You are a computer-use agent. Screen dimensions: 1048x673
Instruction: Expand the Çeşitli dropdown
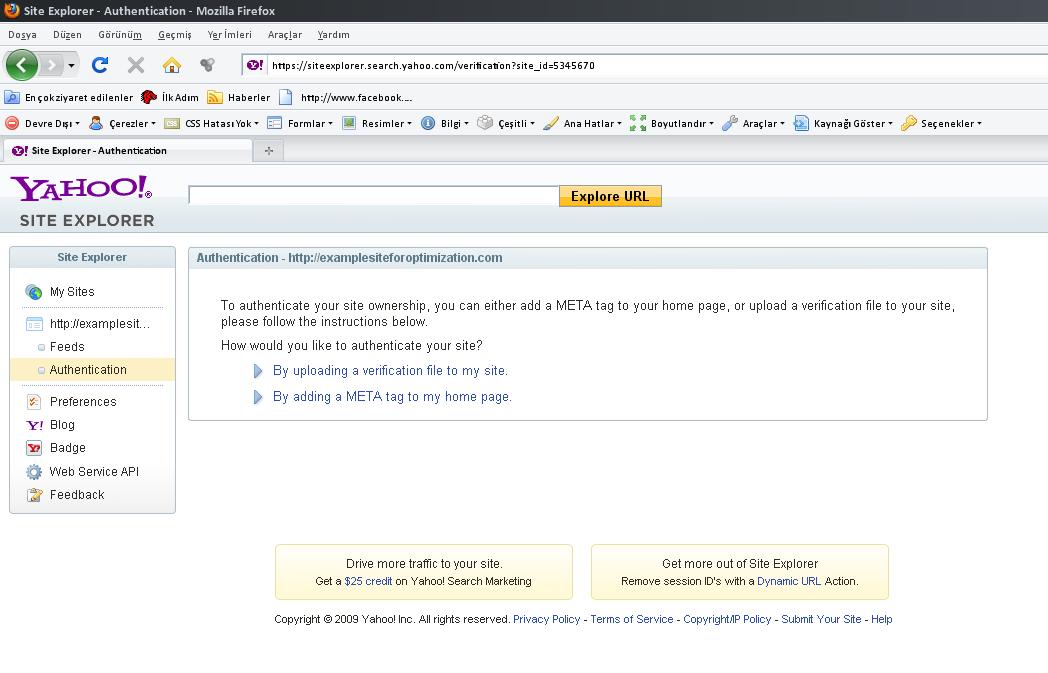(x=506, y=124)
